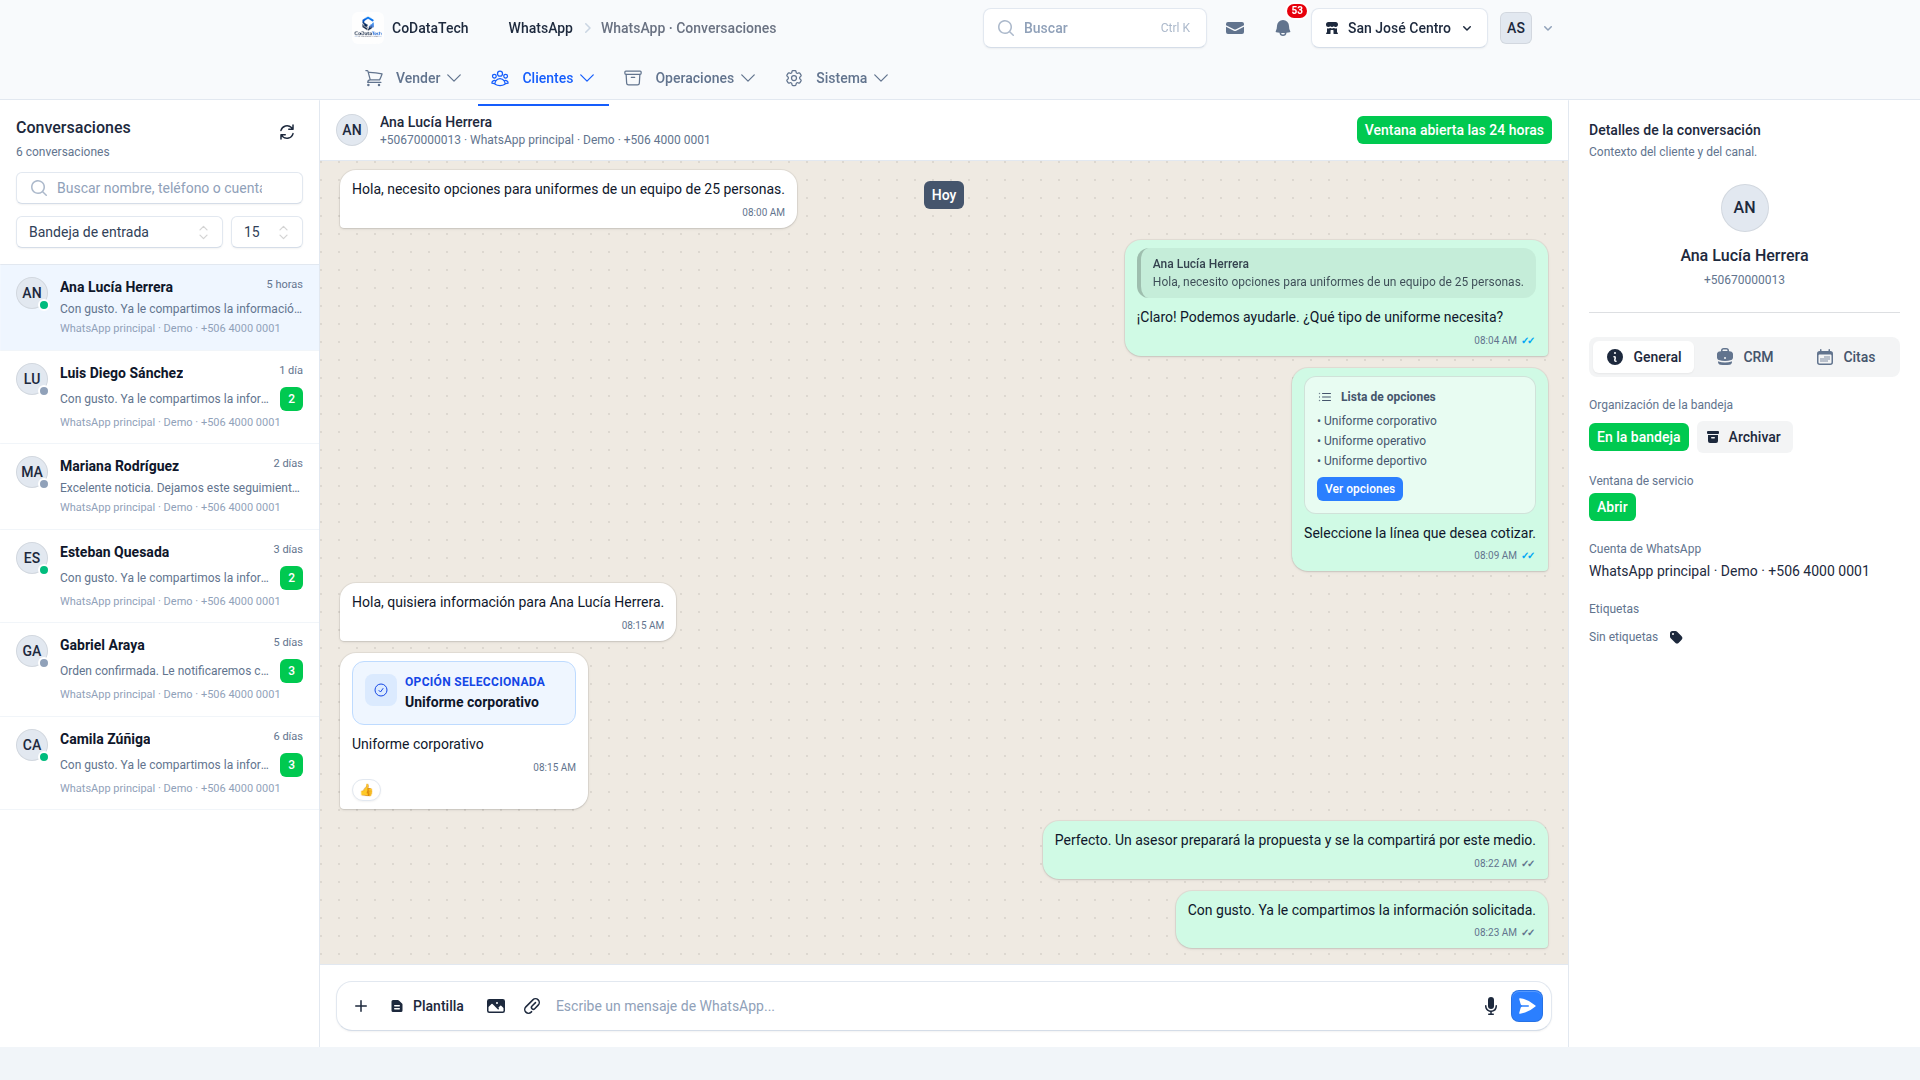Refresh the conversations list
1920x1080 pixels.
point(287,132)
